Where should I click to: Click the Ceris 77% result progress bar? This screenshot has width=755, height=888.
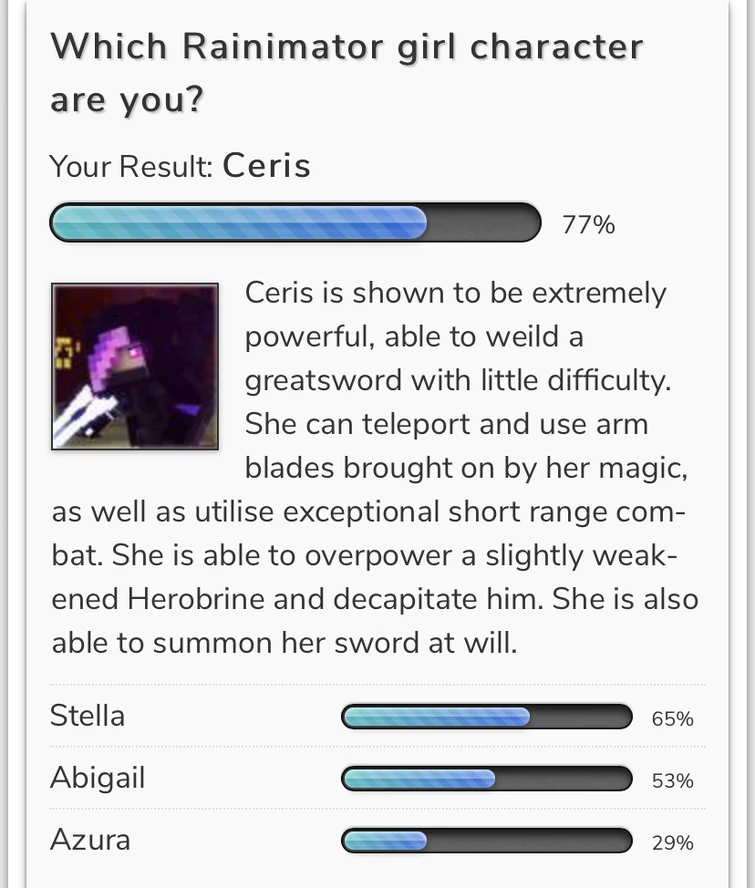295,223
